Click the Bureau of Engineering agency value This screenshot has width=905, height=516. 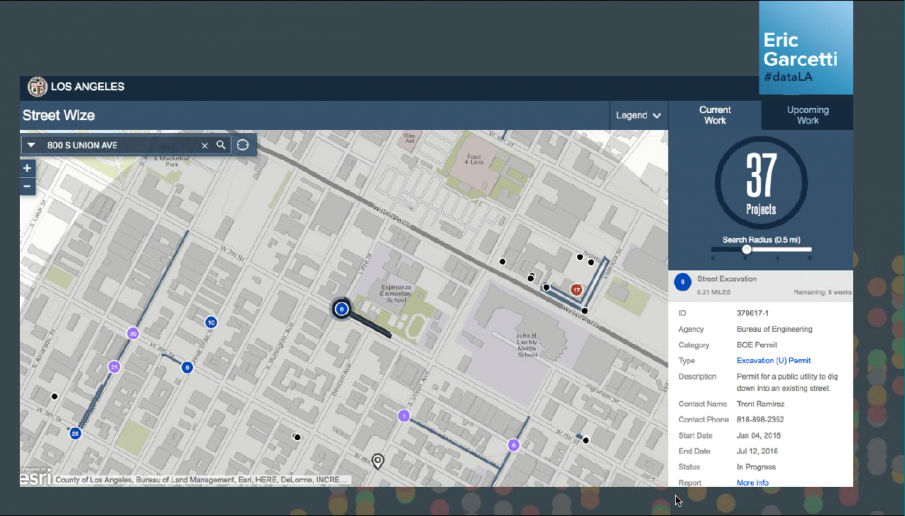point(774,329)
